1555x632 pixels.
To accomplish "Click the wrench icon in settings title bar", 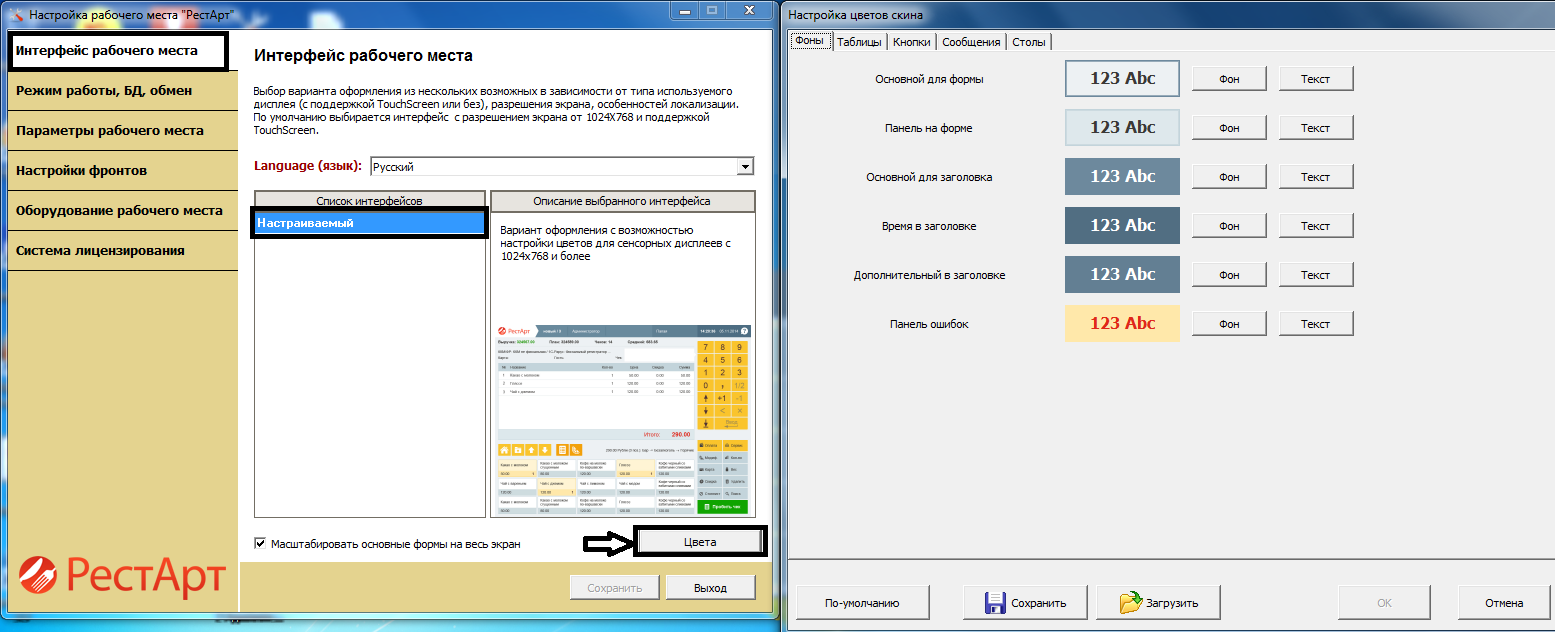I will point(15,15).
